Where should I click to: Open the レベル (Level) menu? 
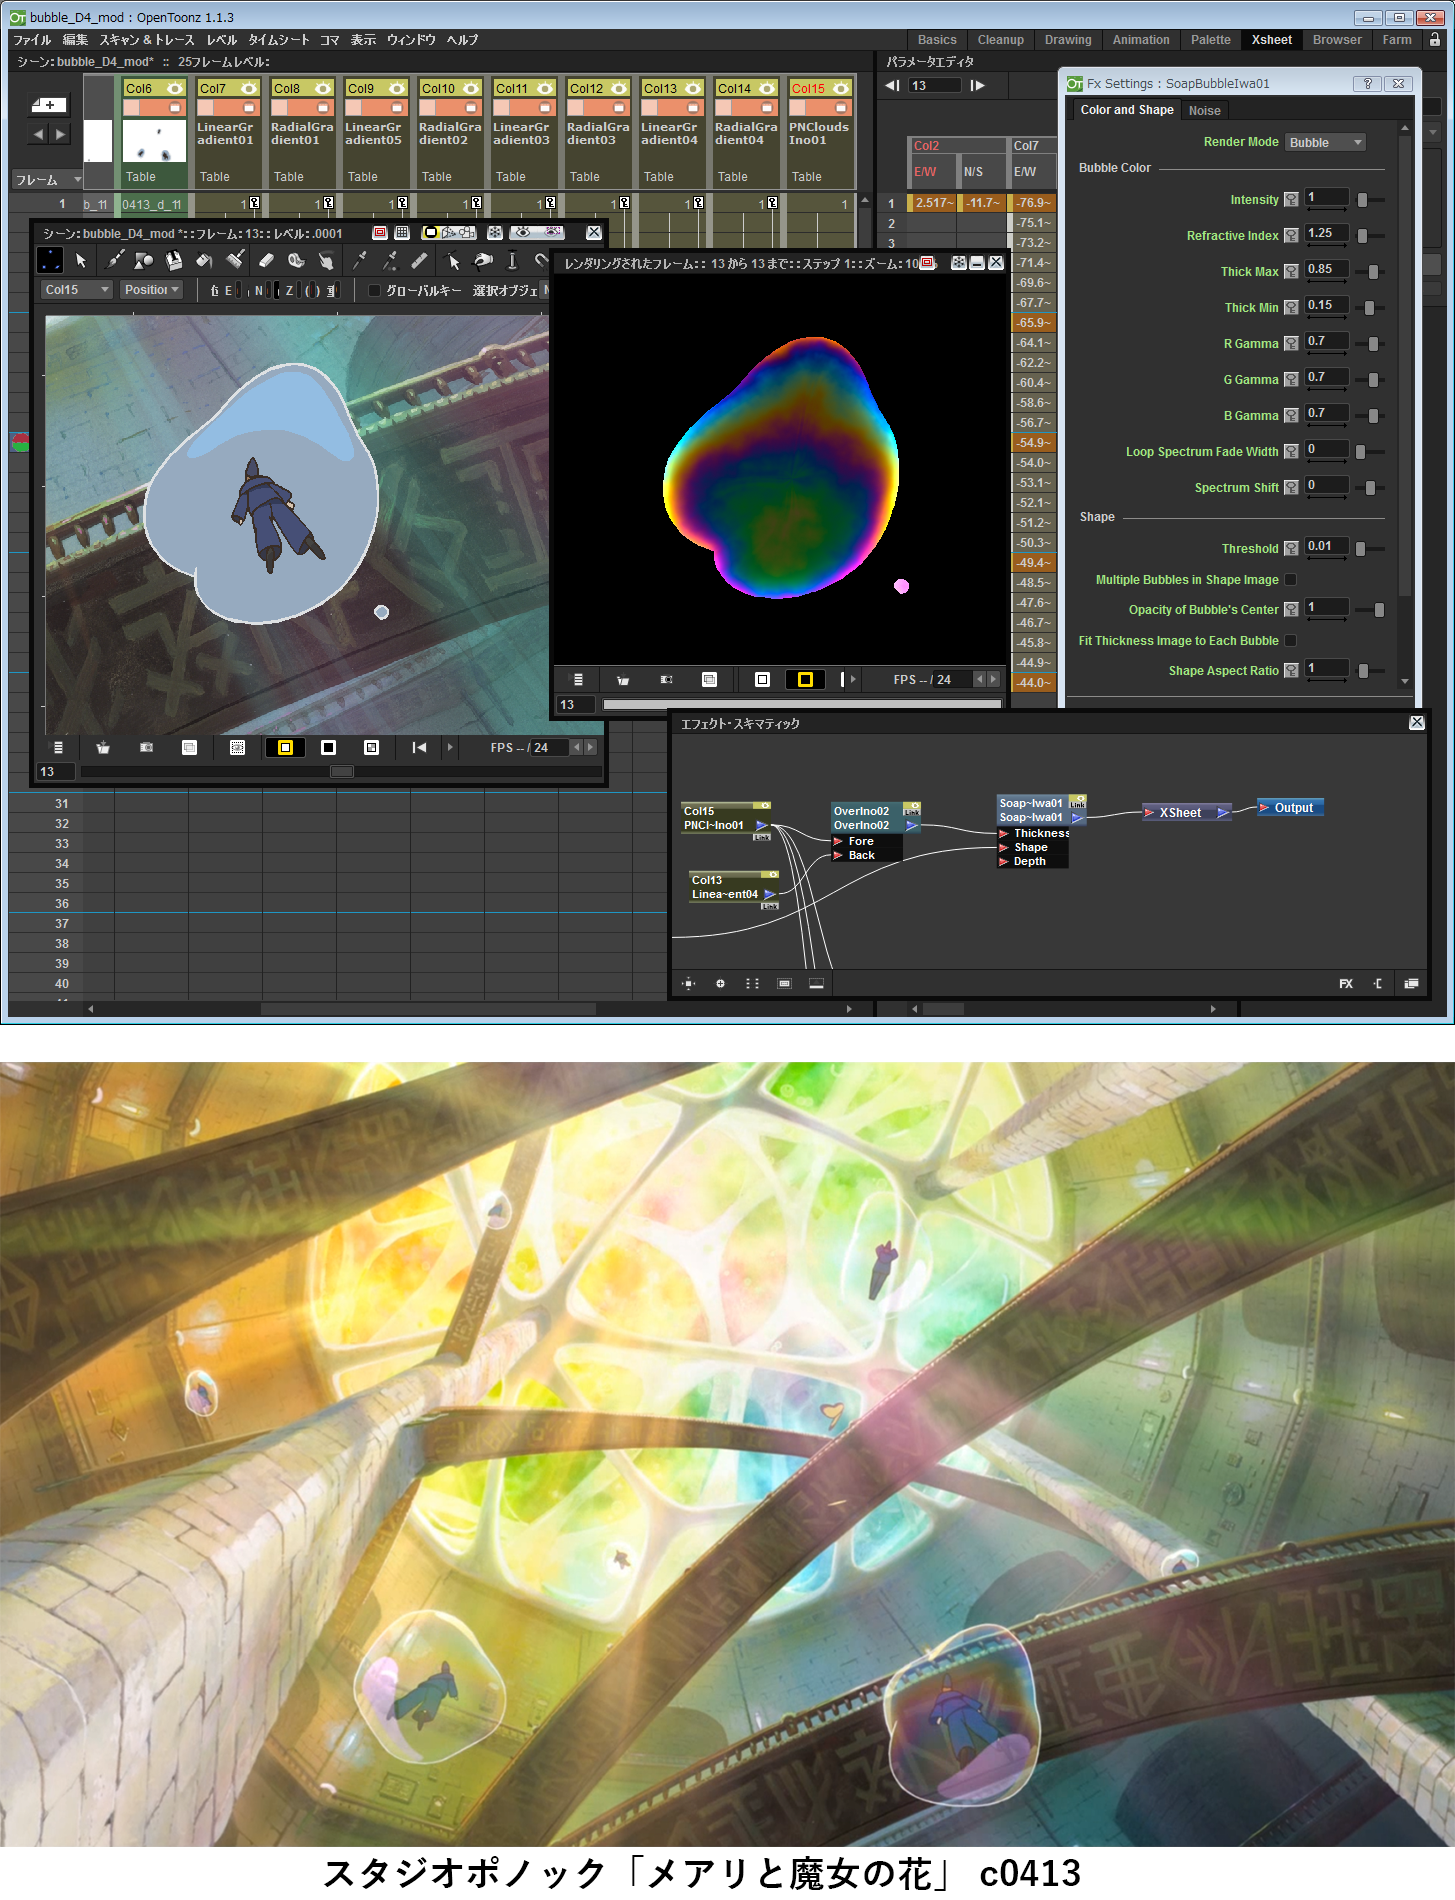pos(222,40)
